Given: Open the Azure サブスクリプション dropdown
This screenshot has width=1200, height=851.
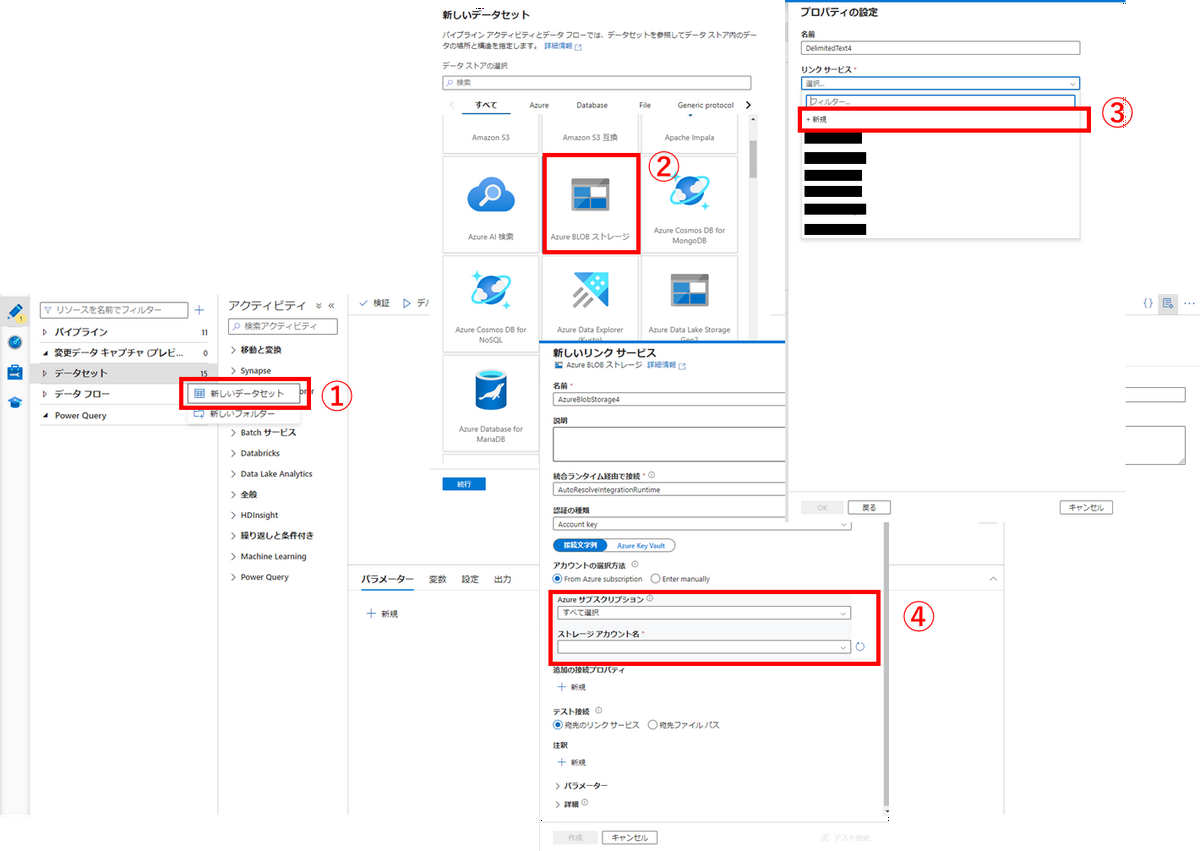Looking at the screenshot, I should [x=704, y=613].
